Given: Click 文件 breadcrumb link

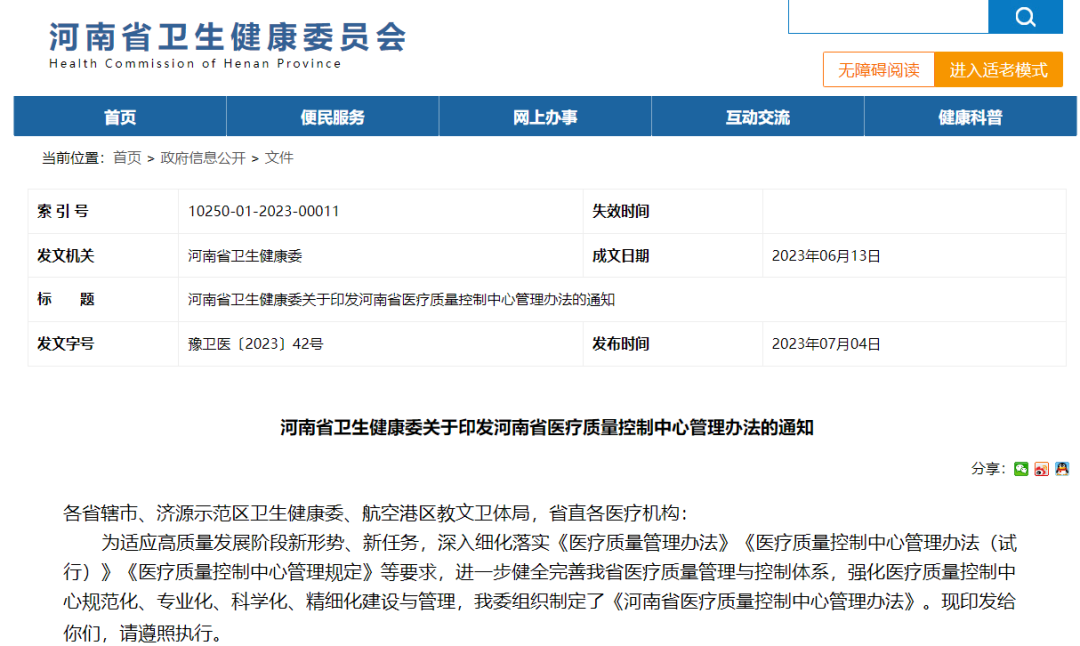Looking at the screenshot, I should tap(279, 158).
